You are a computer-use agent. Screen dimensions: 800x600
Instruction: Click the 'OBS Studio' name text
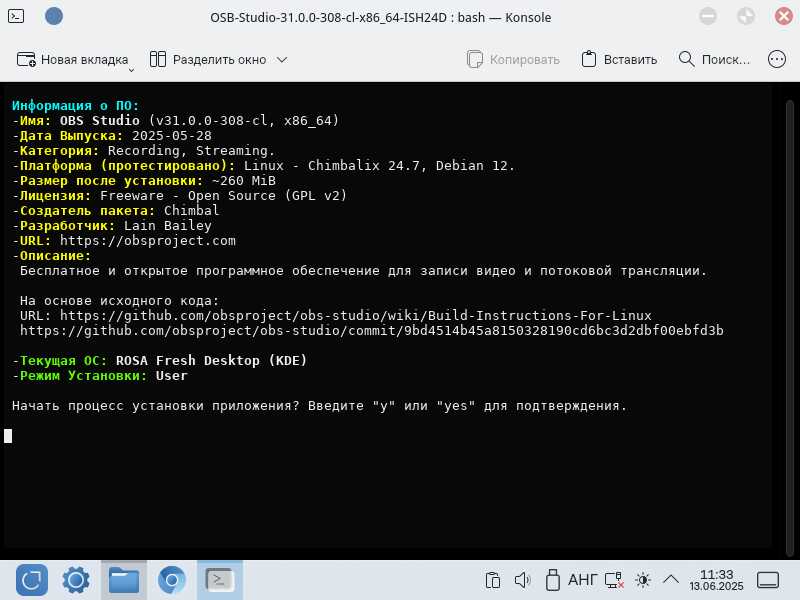99,120
